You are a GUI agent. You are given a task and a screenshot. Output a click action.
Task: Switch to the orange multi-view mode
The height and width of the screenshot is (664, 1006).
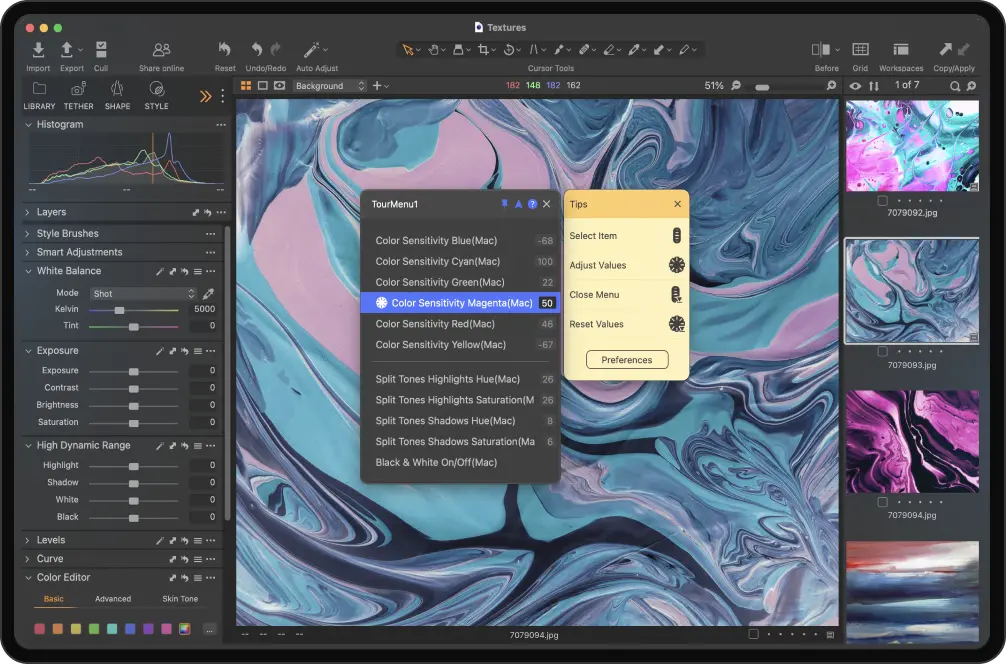246,85
